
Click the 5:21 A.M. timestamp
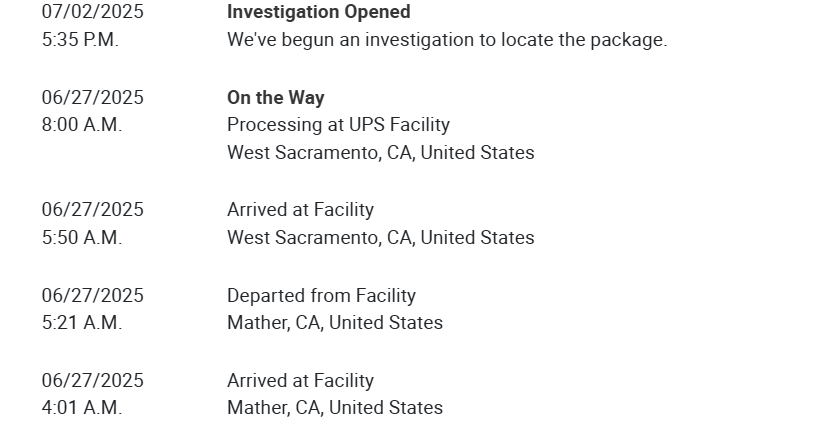(x=81, y=323)
